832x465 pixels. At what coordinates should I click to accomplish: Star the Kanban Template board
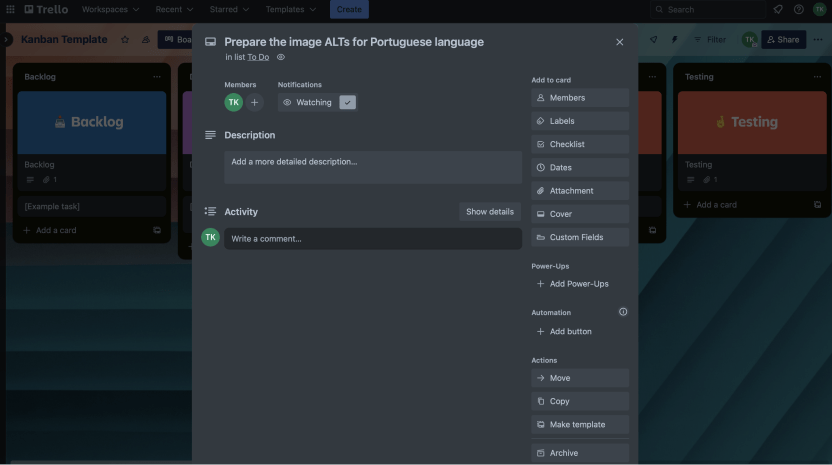click(x=125, y=39)
